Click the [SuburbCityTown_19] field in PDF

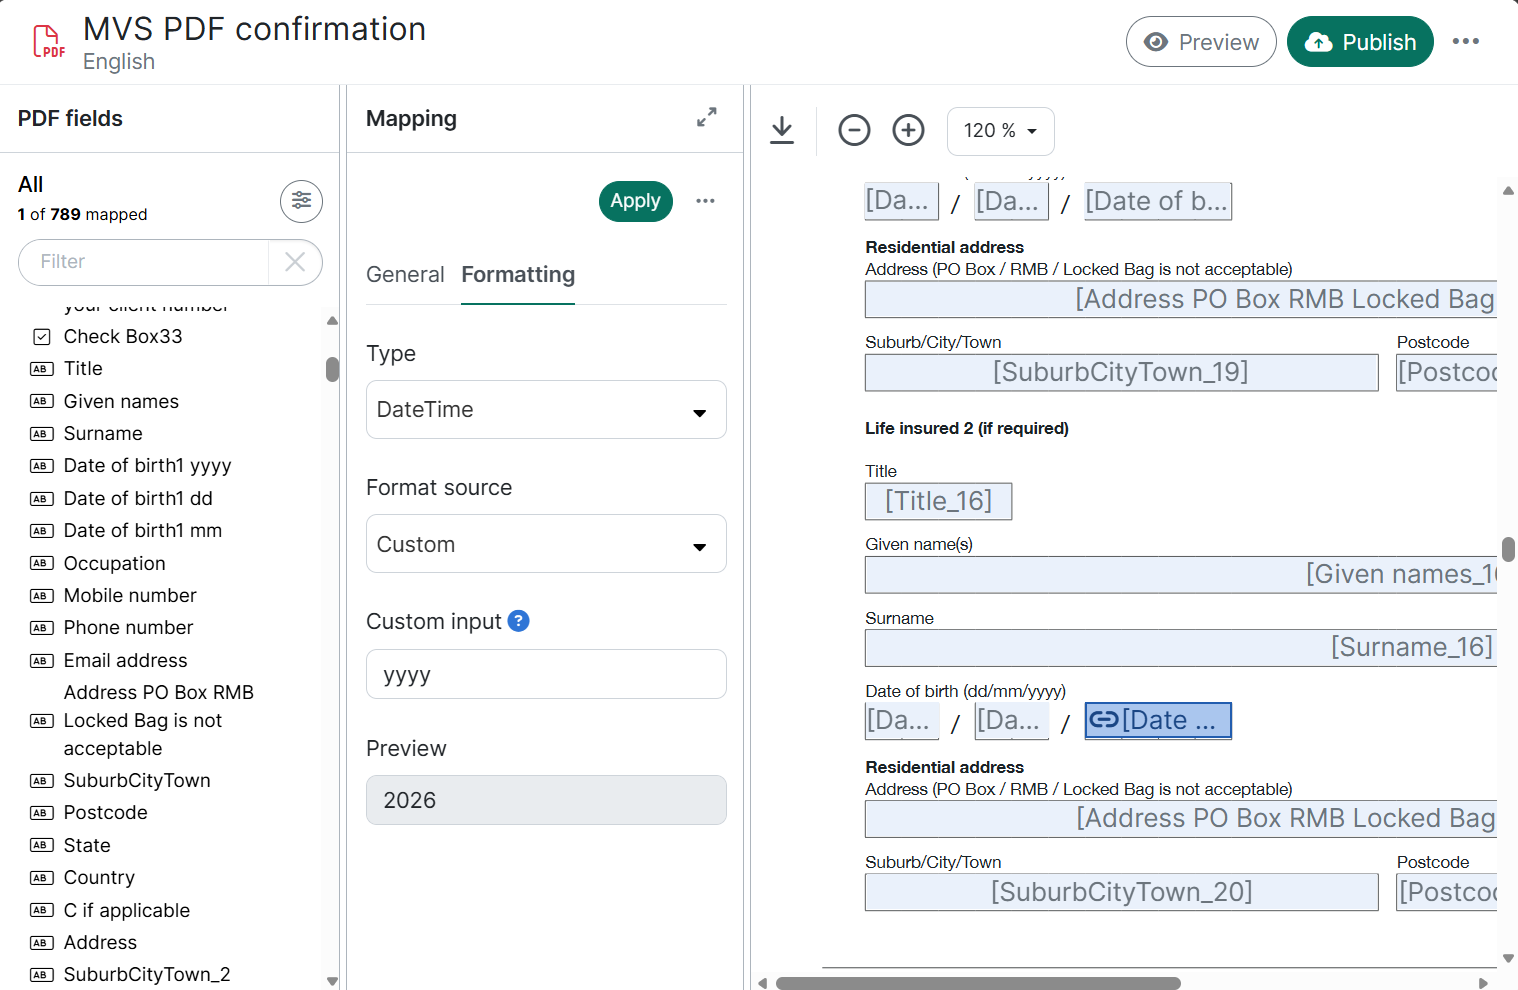tap(1121, 372)
